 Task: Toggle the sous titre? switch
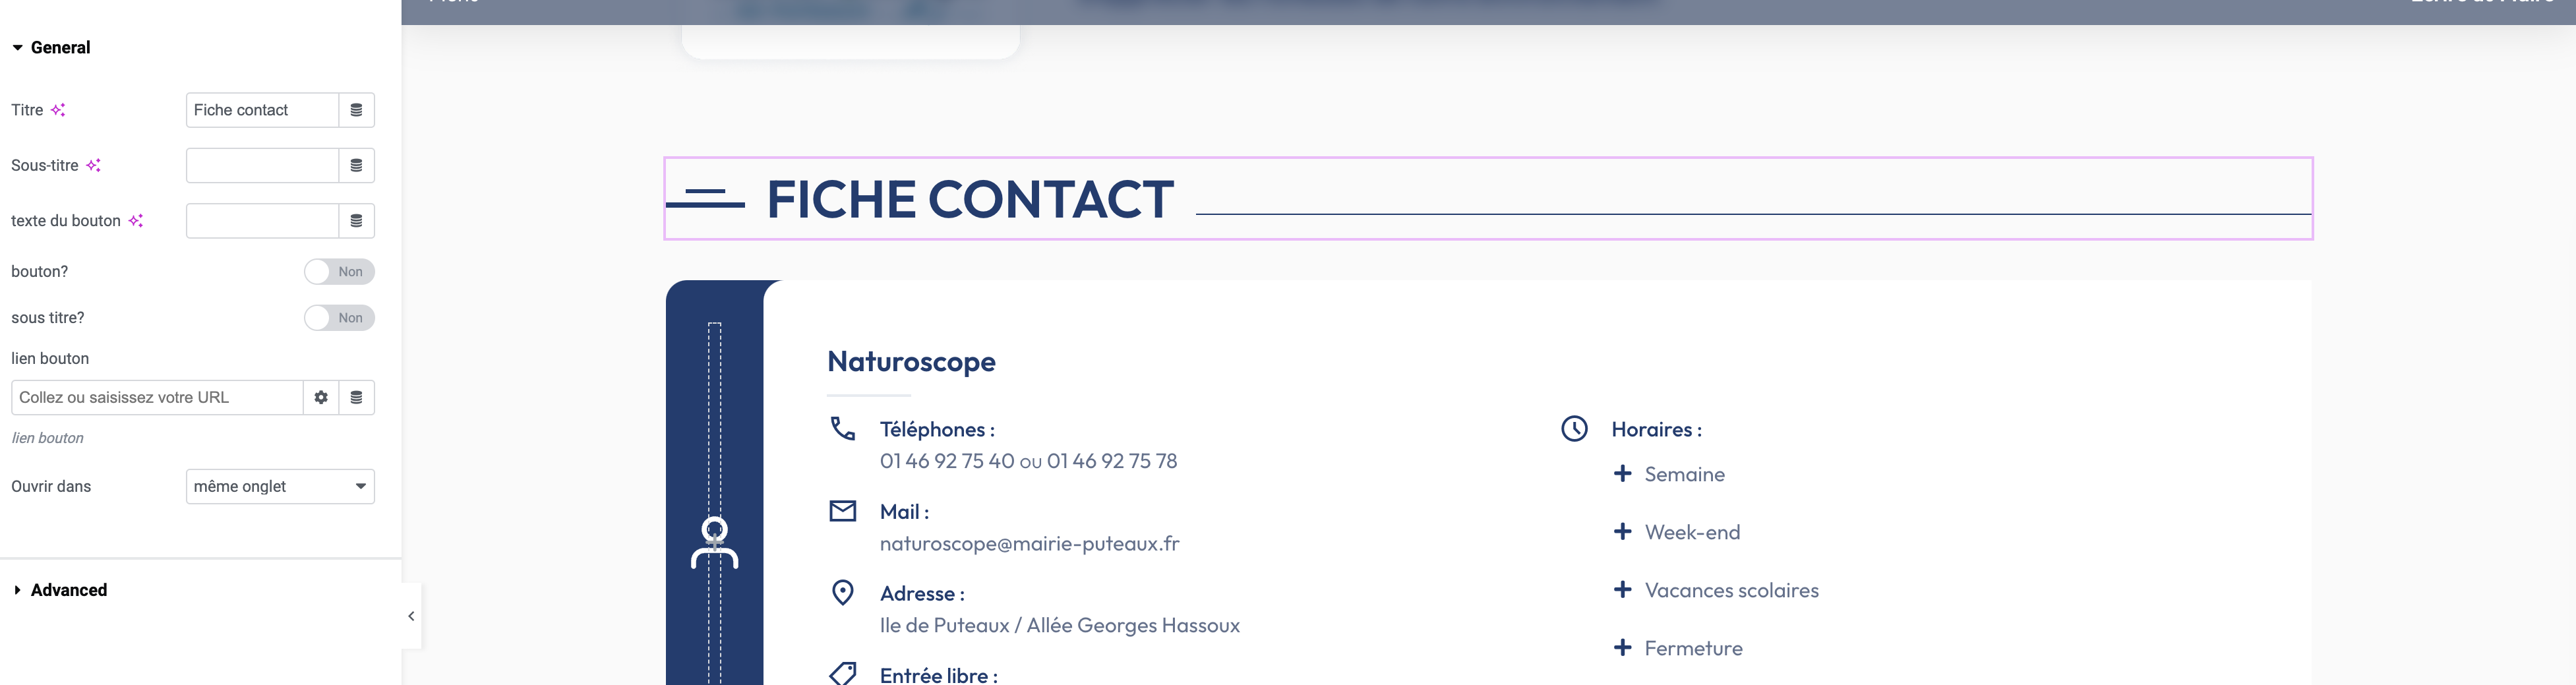(339, 318)
